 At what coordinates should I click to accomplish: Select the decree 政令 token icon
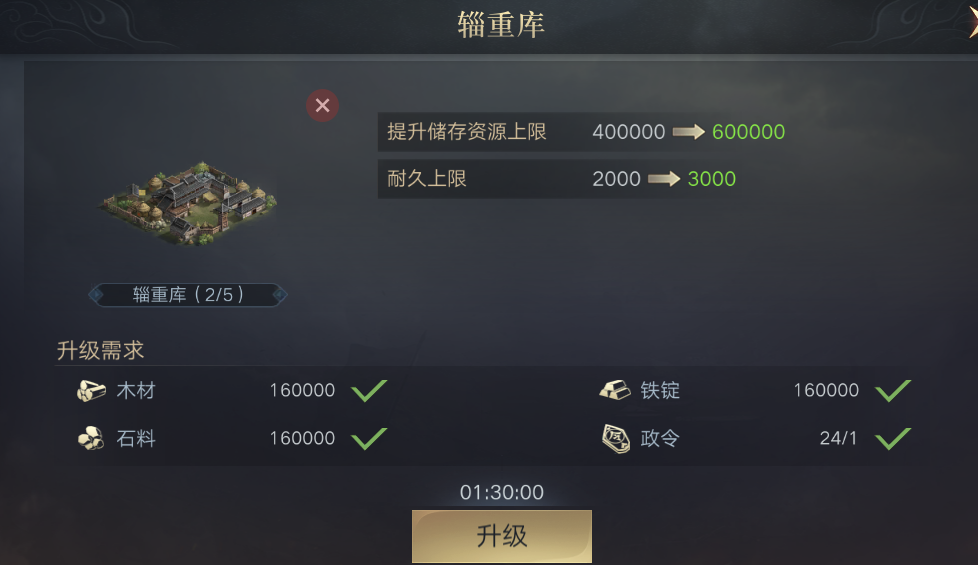coord(616,438)
